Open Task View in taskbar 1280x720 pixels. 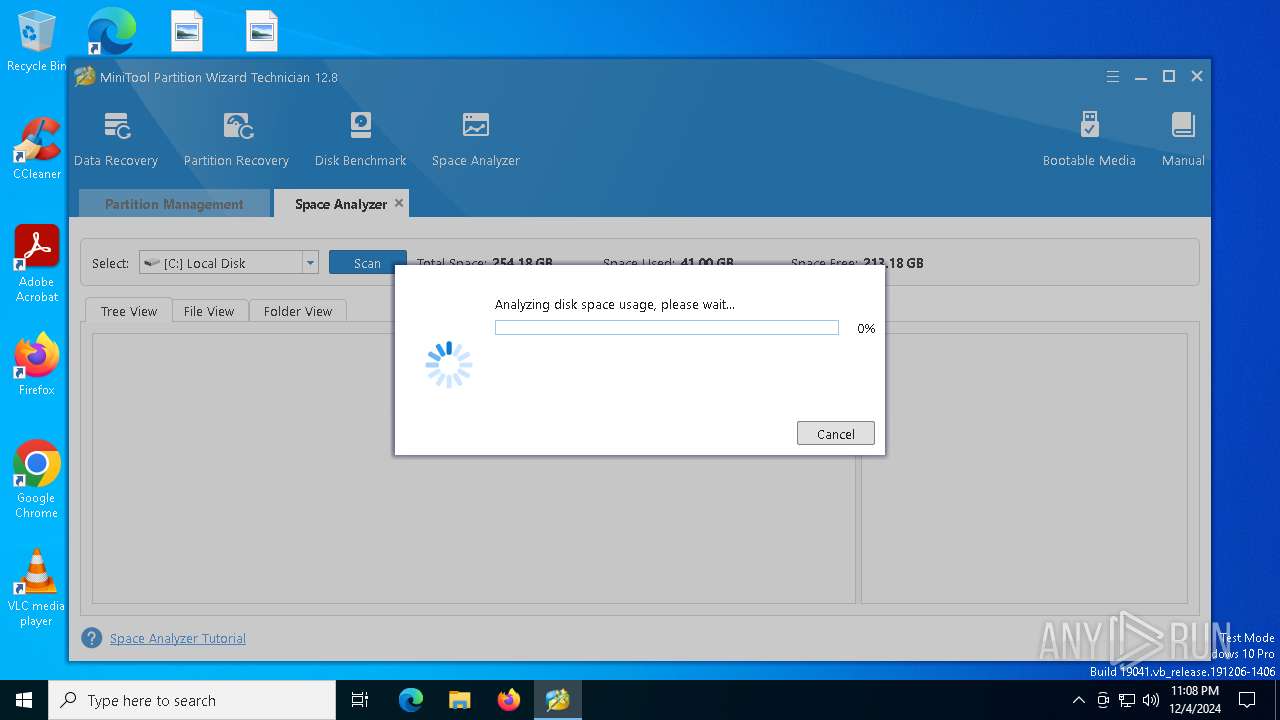[x=360, y=700]
